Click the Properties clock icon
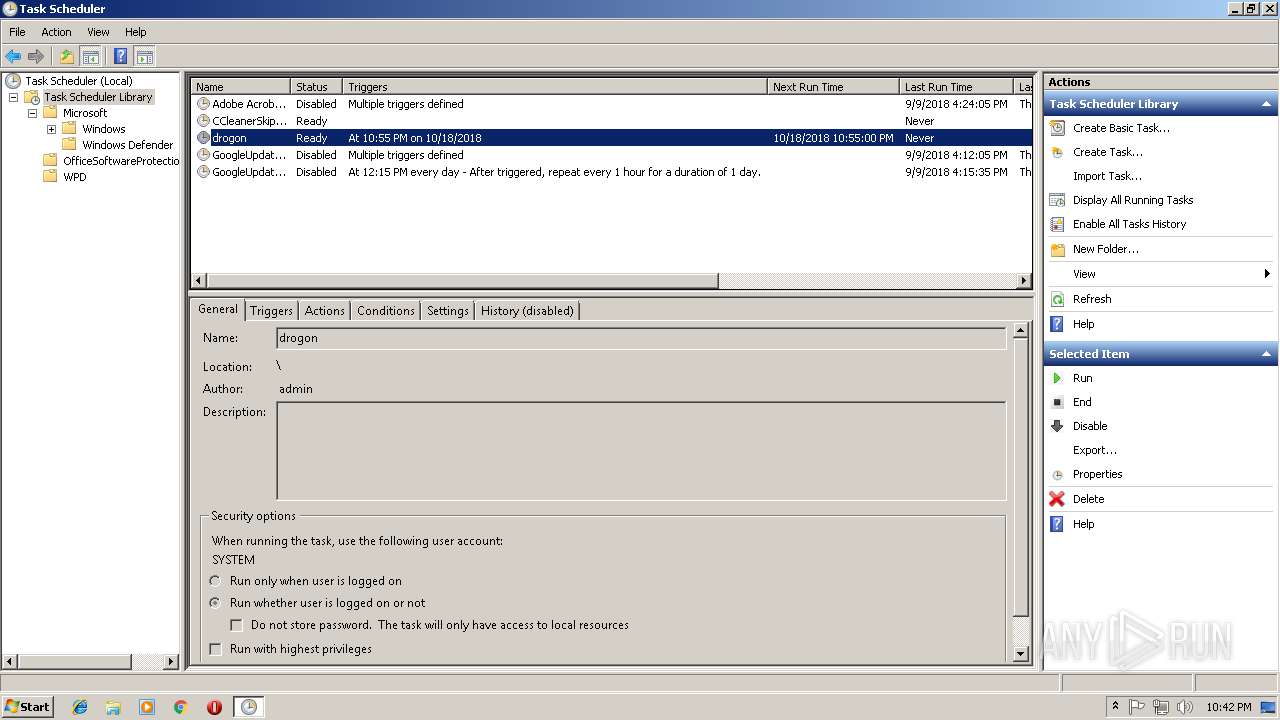1280x720 pixels. (1057, 474)
